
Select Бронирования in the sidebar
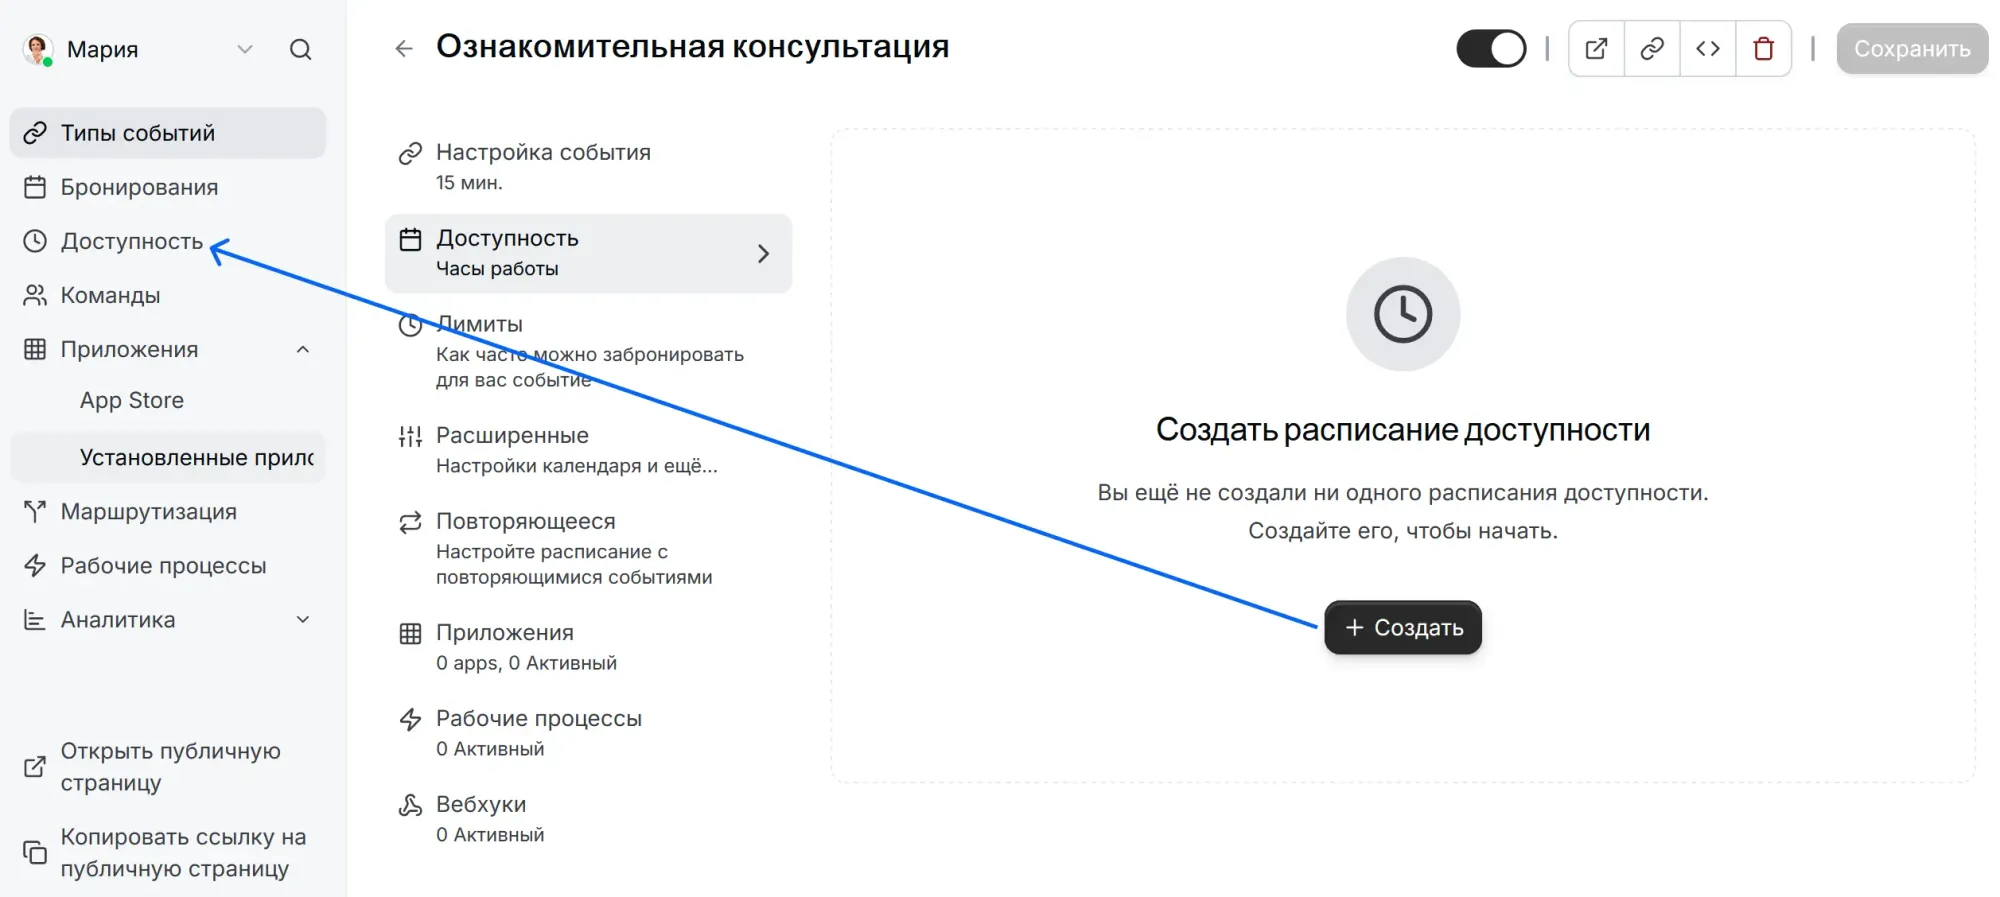(139, 187)
